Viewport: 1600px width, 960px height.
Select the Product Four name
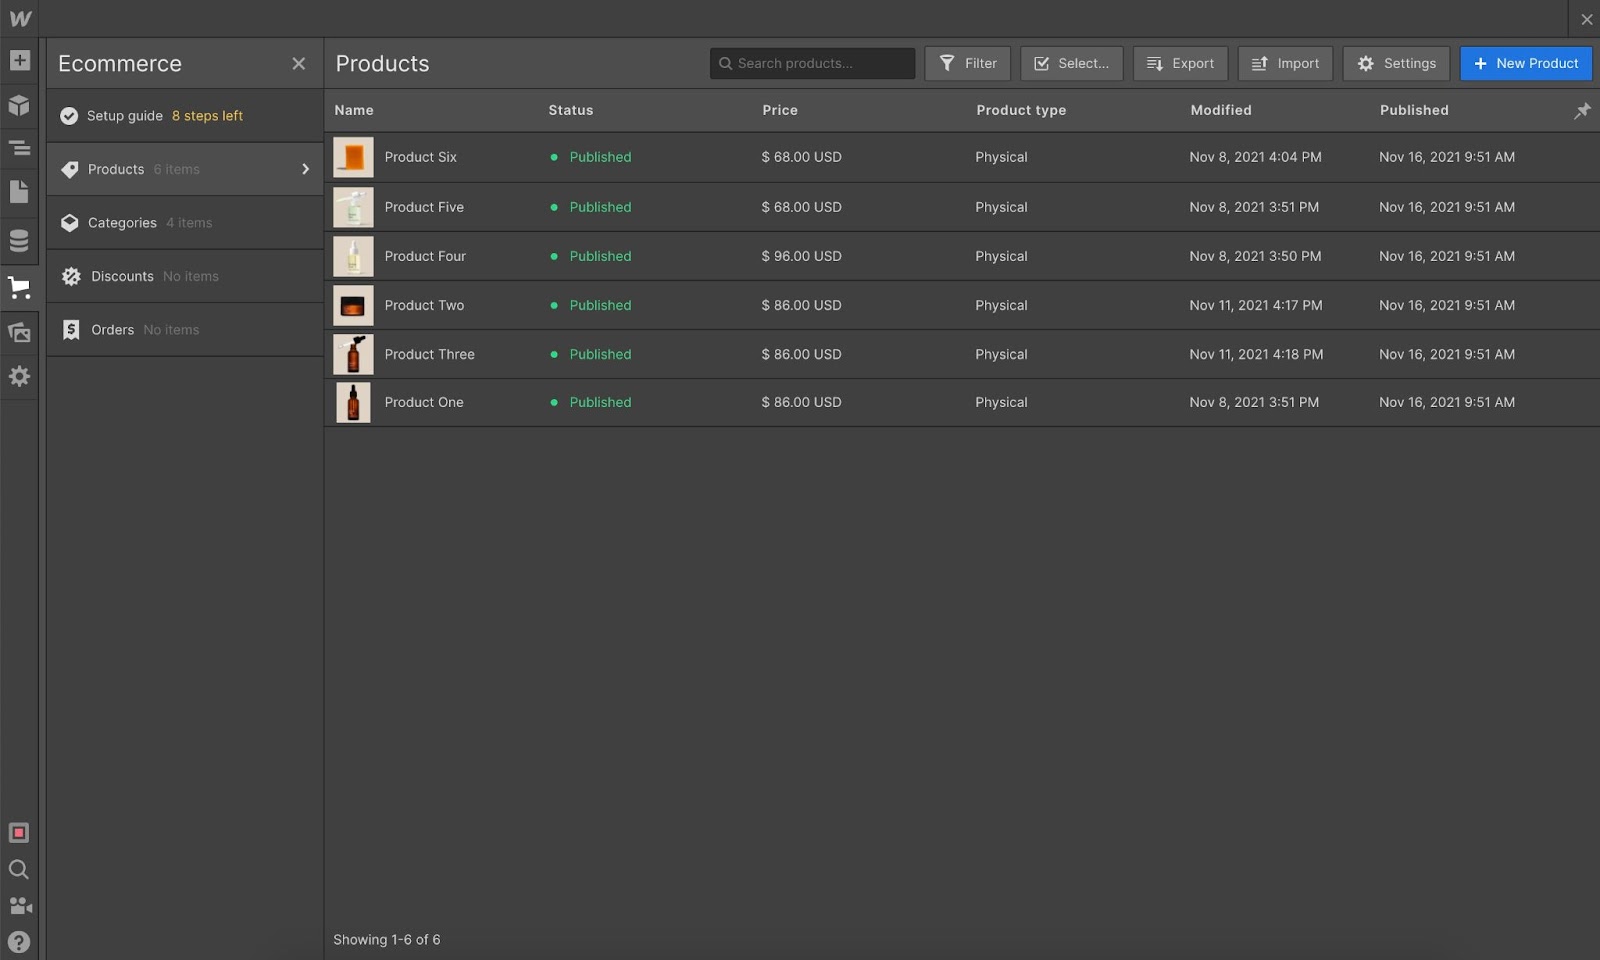425,256
